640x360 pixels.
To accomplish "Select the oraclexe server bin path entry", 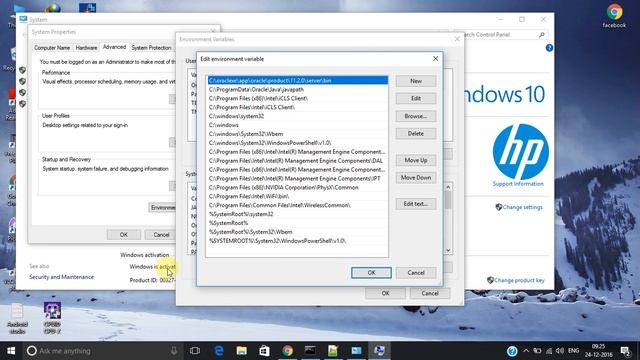I will pos(298,80).
